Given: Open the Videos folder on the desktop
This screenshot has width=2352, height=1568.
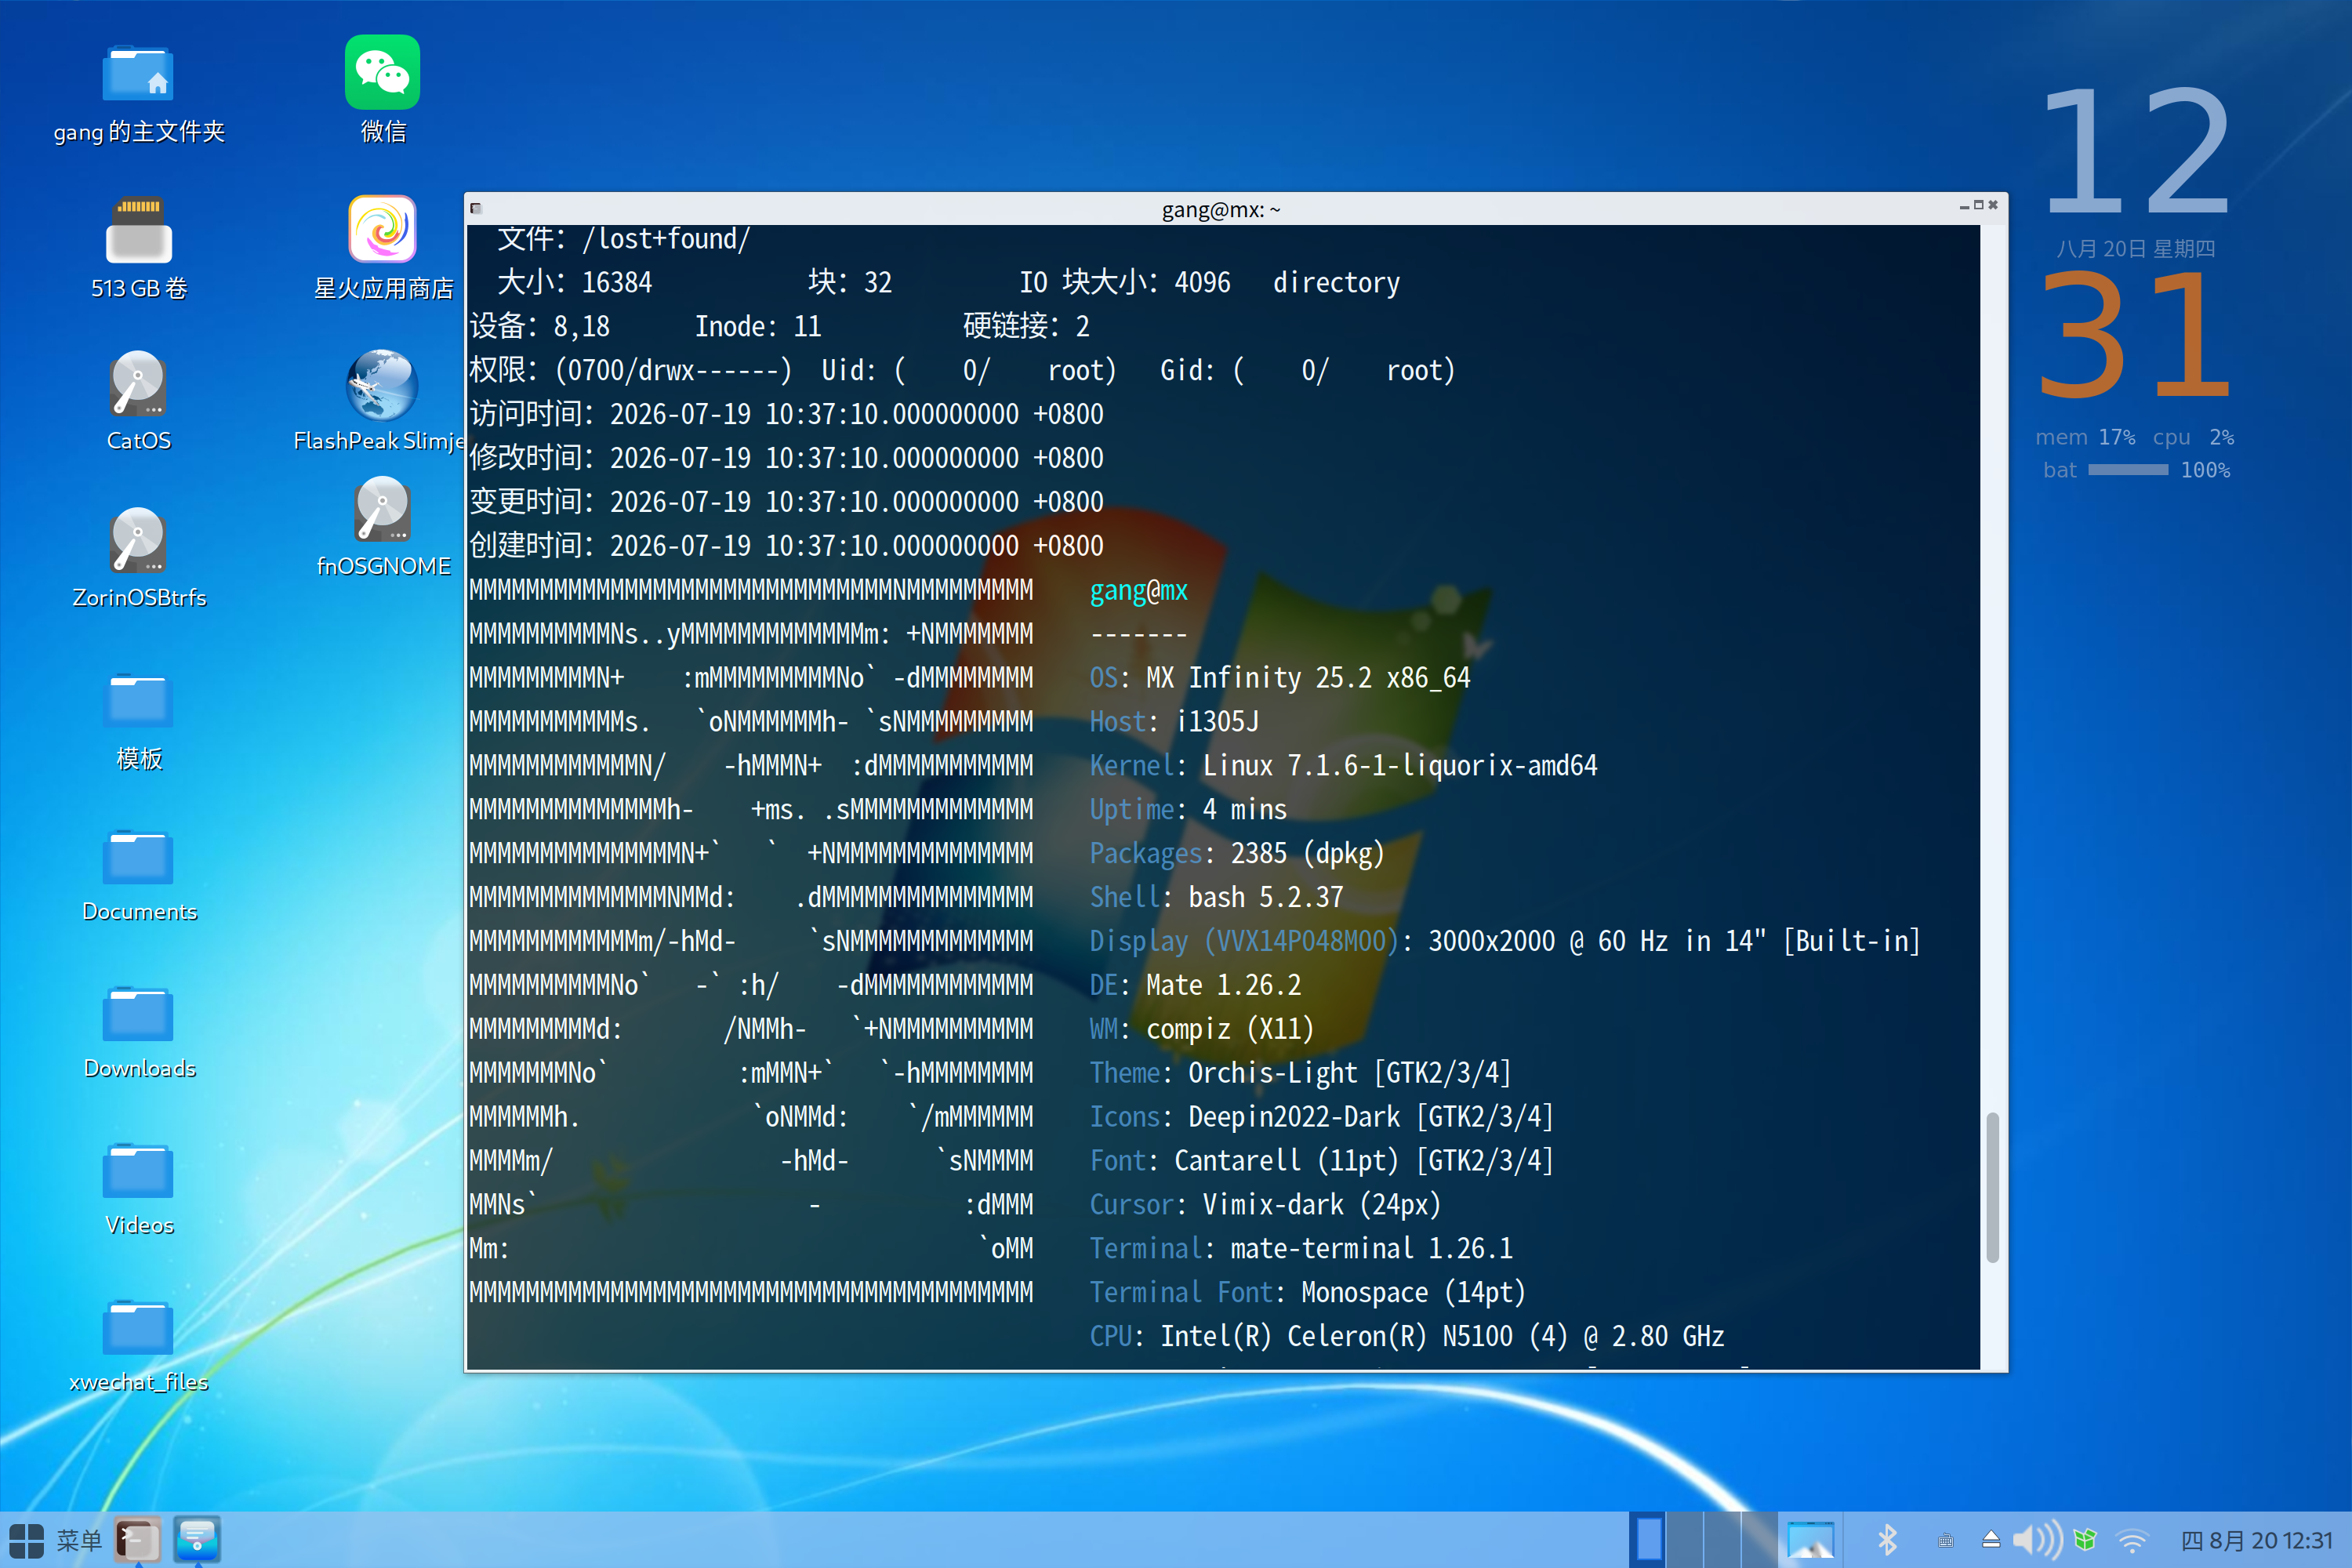Looking at the screenshot, I should [x=138, y=1171].
